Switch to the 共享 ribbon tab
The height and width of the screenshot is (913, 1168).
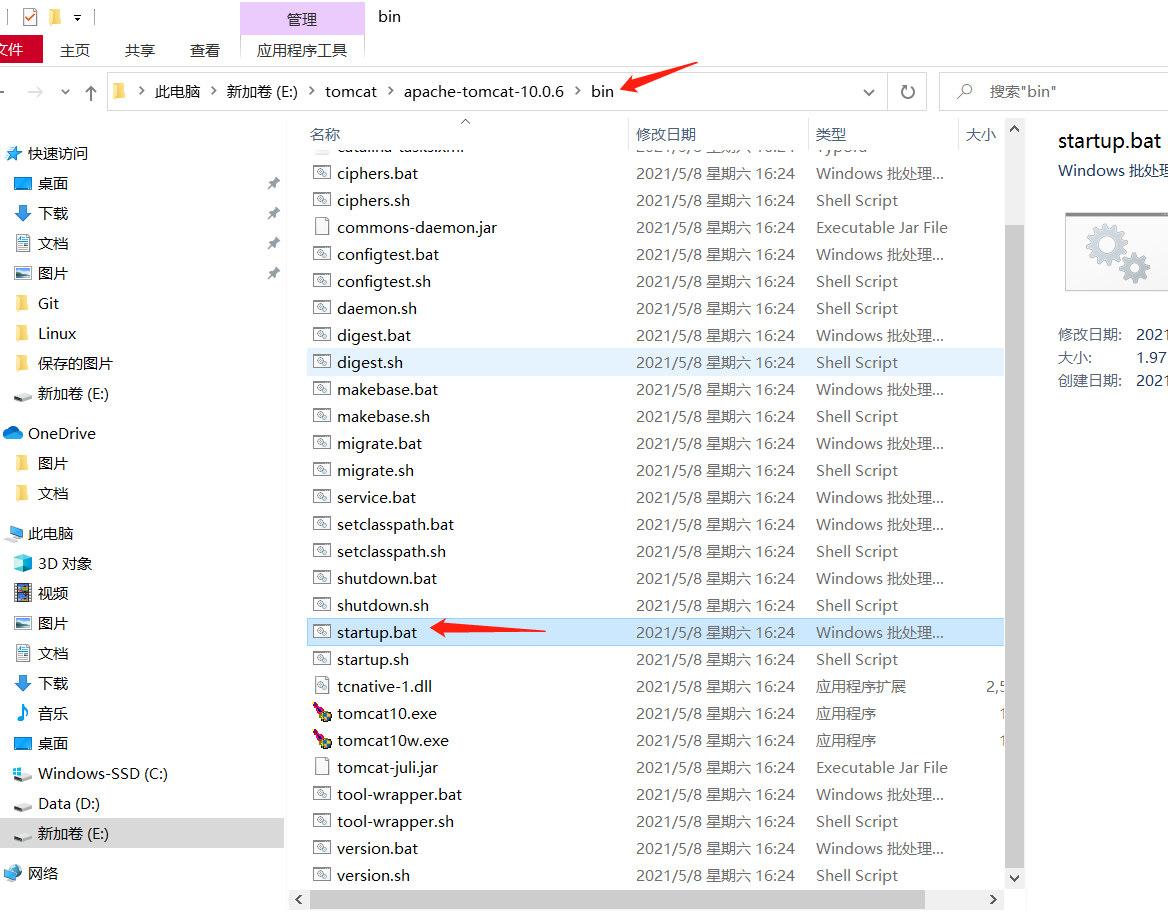tap(139, 51)
